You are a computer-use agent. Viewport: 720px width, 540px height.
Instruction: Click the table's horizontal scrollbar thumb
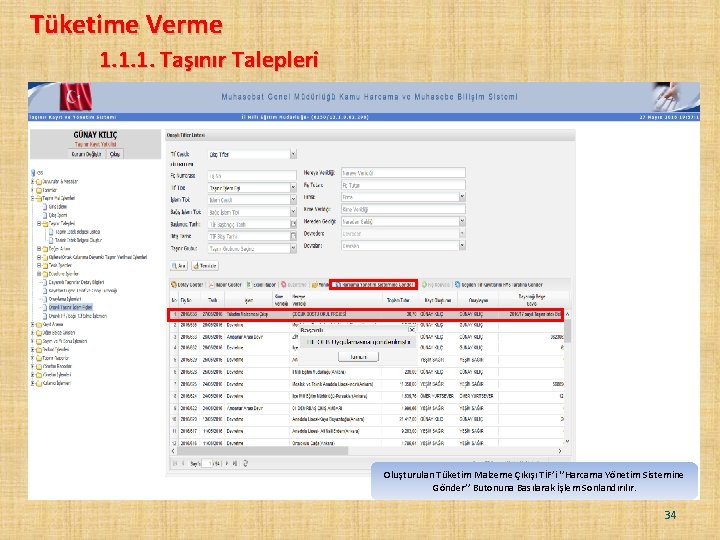click(x=262, y=451)
